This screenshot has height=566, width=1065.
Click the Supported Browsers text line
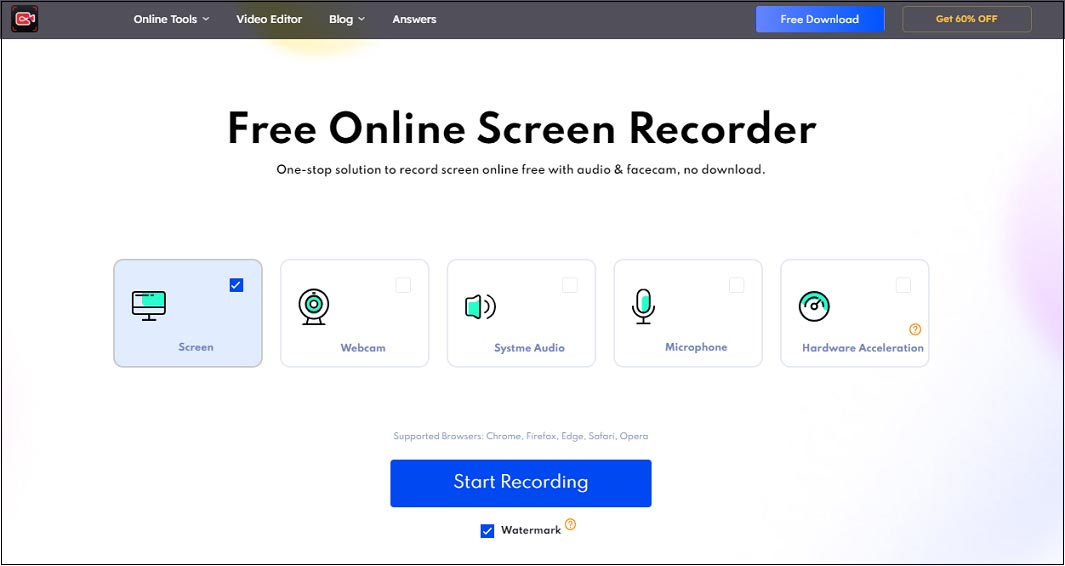(521, 436)
